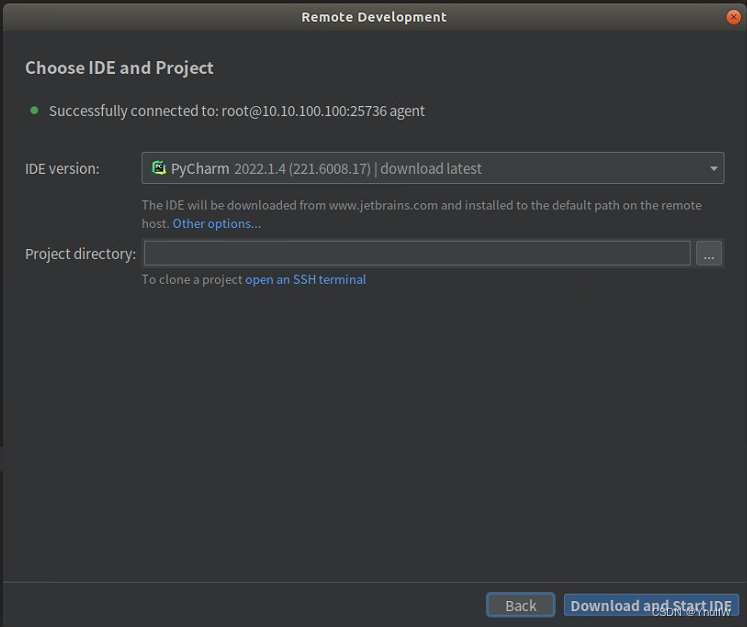The width and height of the screenshot is (747, 627).
Task: Click the green connection status indicator
Action: 34,111
